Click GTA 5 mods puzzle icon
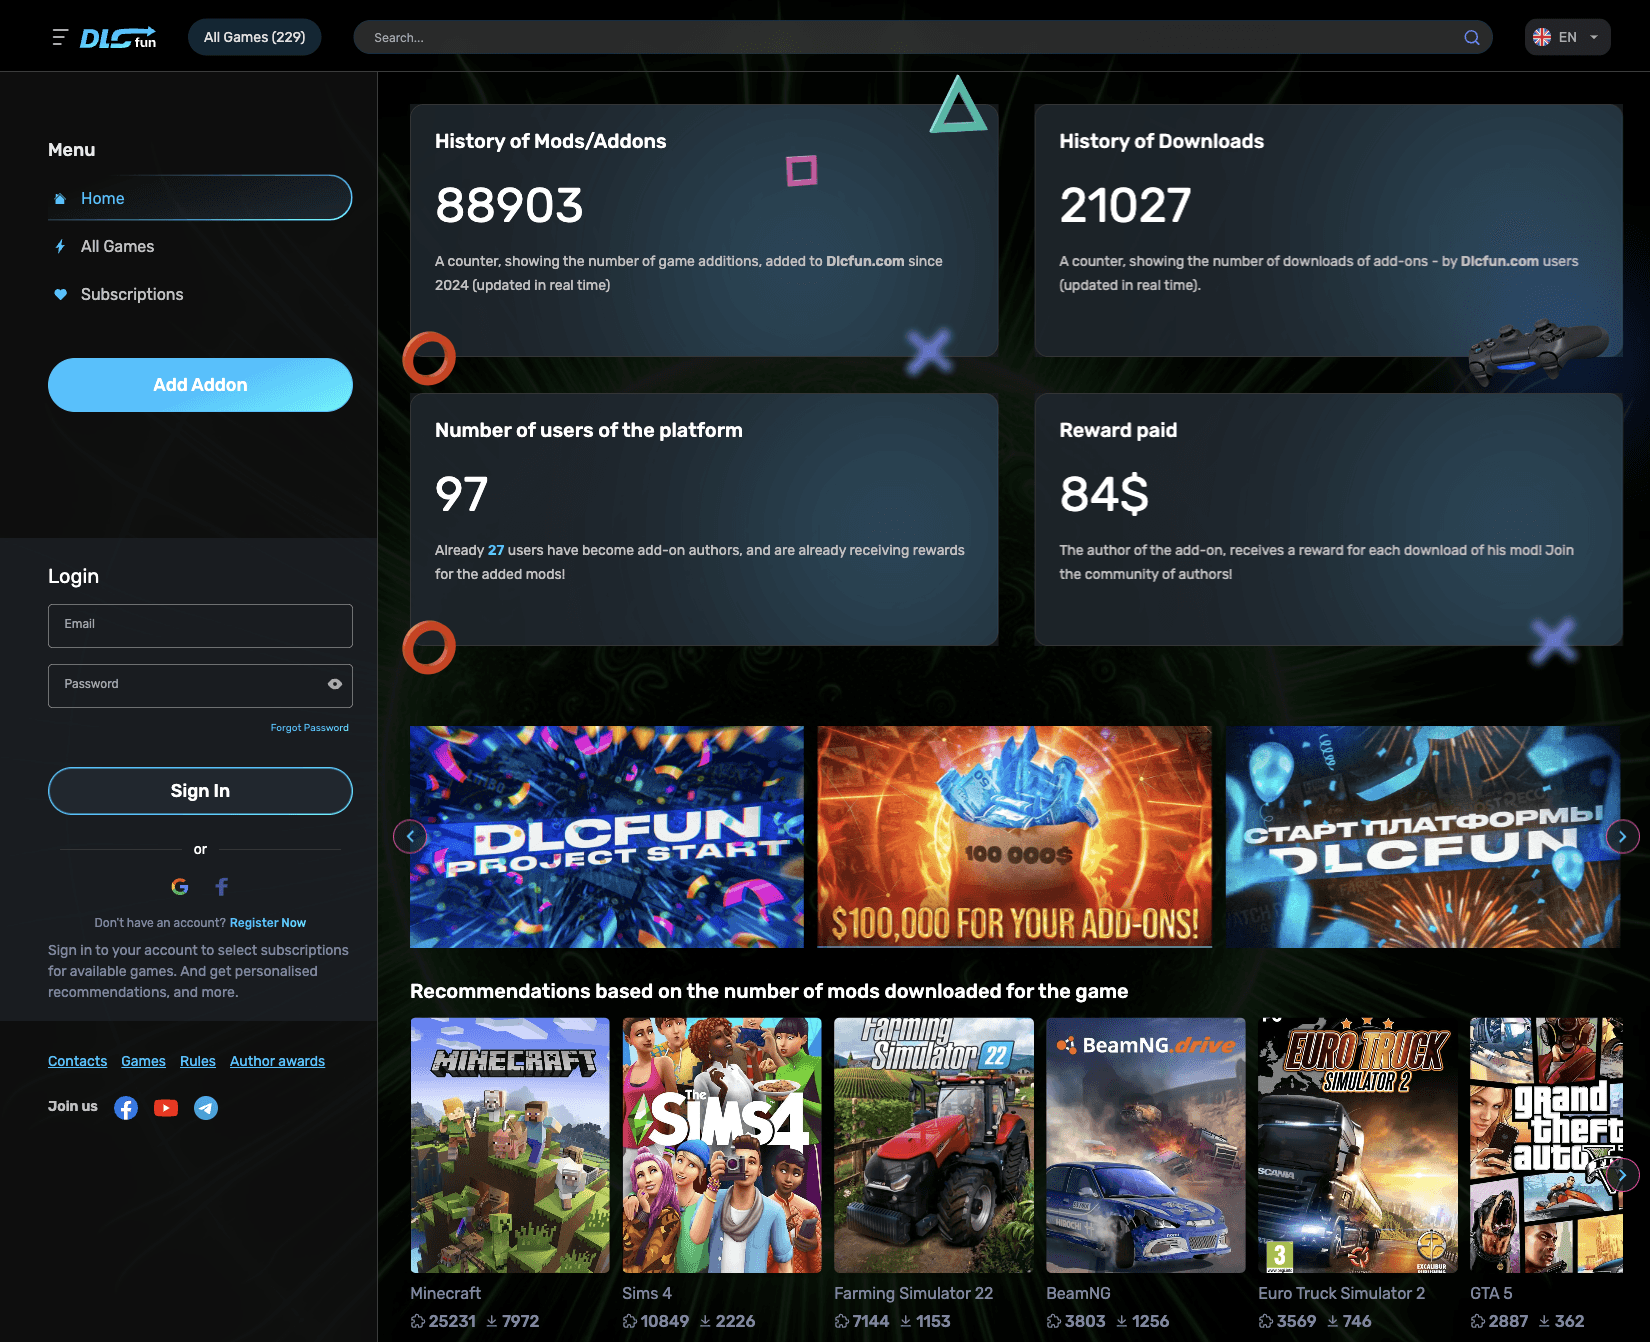The image size is (1650, 1342). click(x=1478, y=1321)
